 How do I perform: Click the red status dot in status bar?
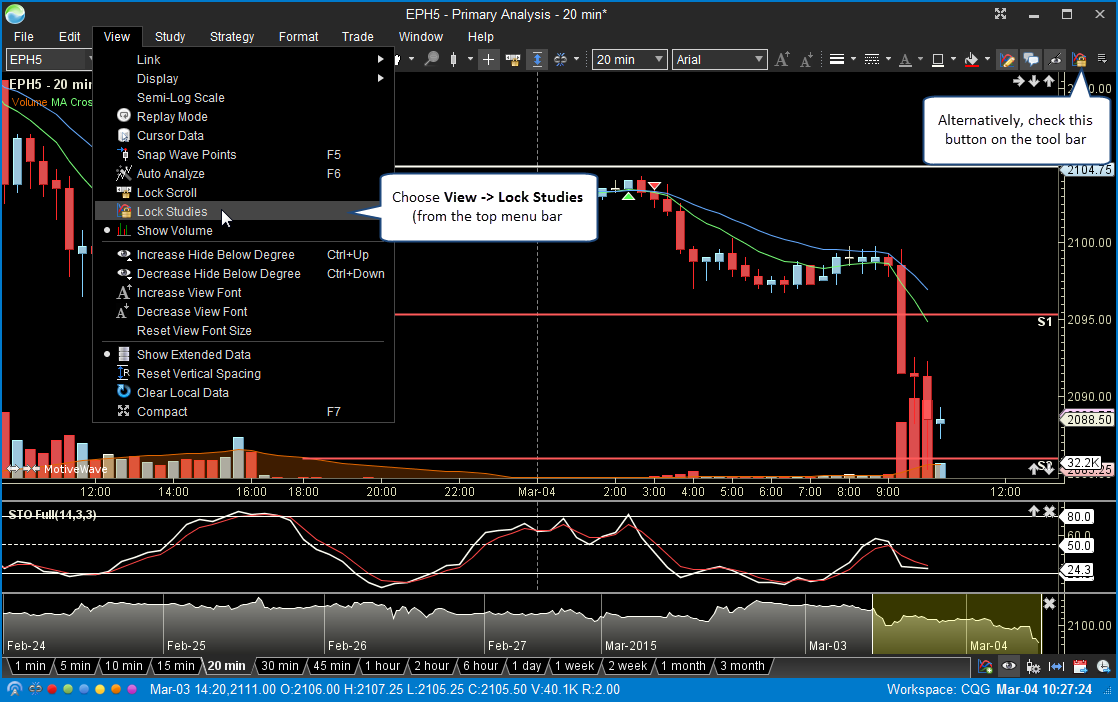click(x=52, y=689)
